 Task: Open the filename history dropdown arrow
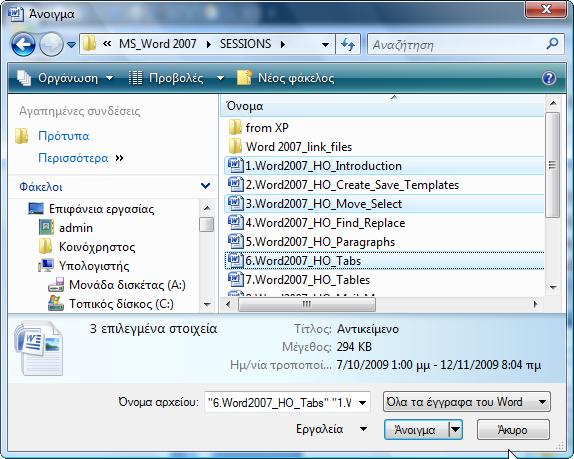[x=362, y=403]
